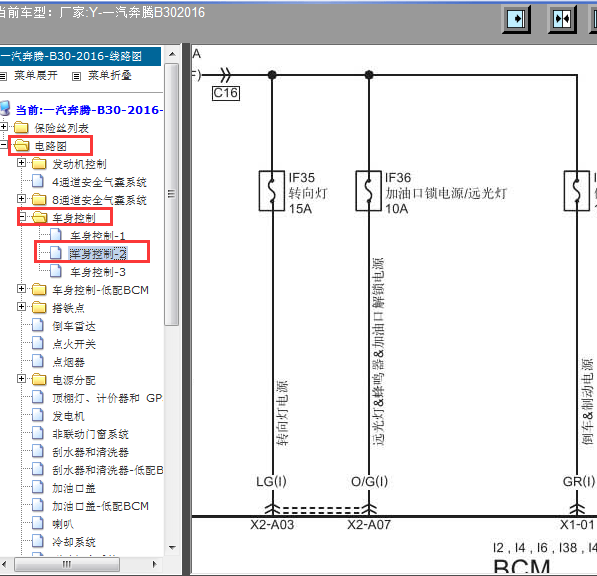597x576 pixels.
Task: Click the X2-A03 pin label
Action: pyautogui.click(x=272, y=525)
